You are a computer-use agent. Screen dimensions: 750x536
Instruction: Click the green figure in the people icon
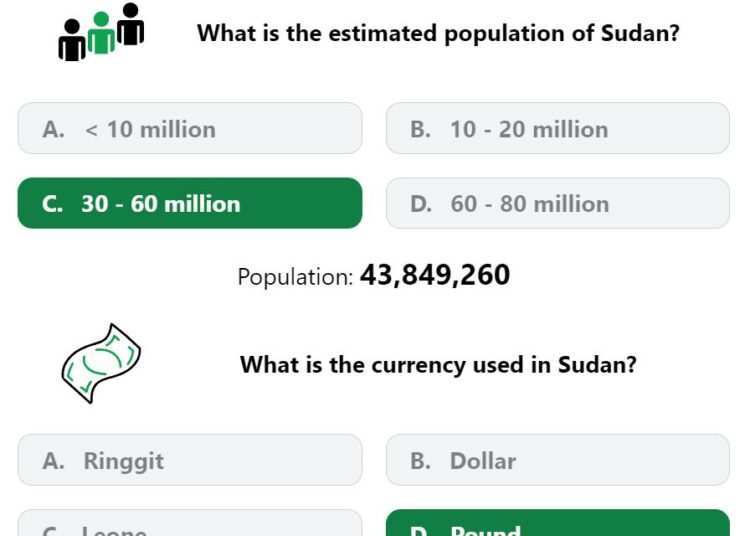pos(101,33)
